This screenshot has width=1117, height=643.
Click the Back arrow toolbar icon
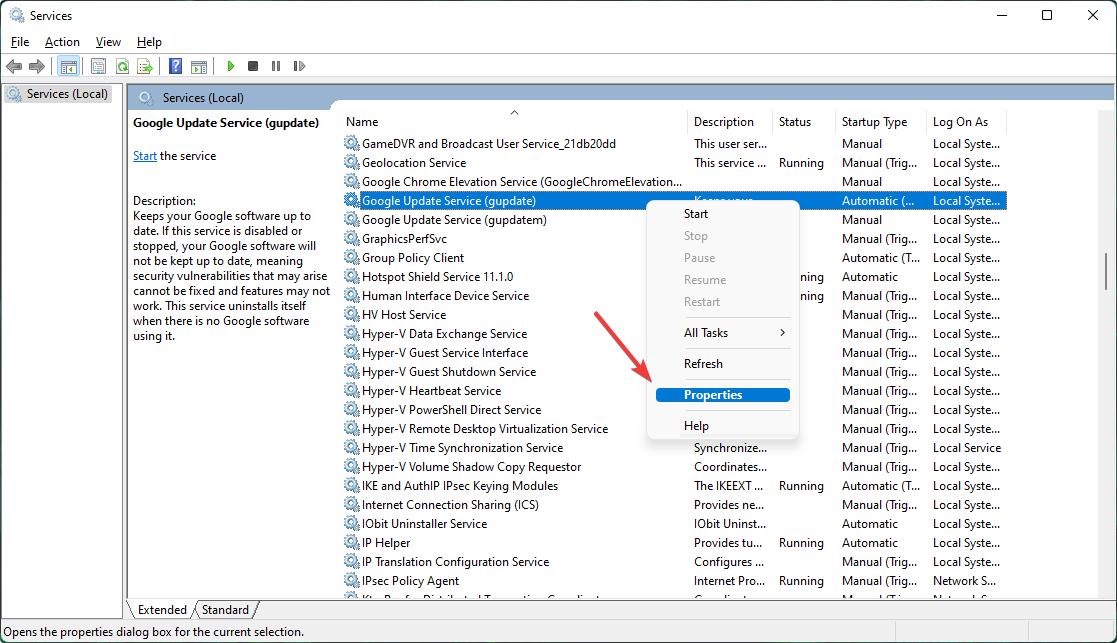(x=14, y=66)
